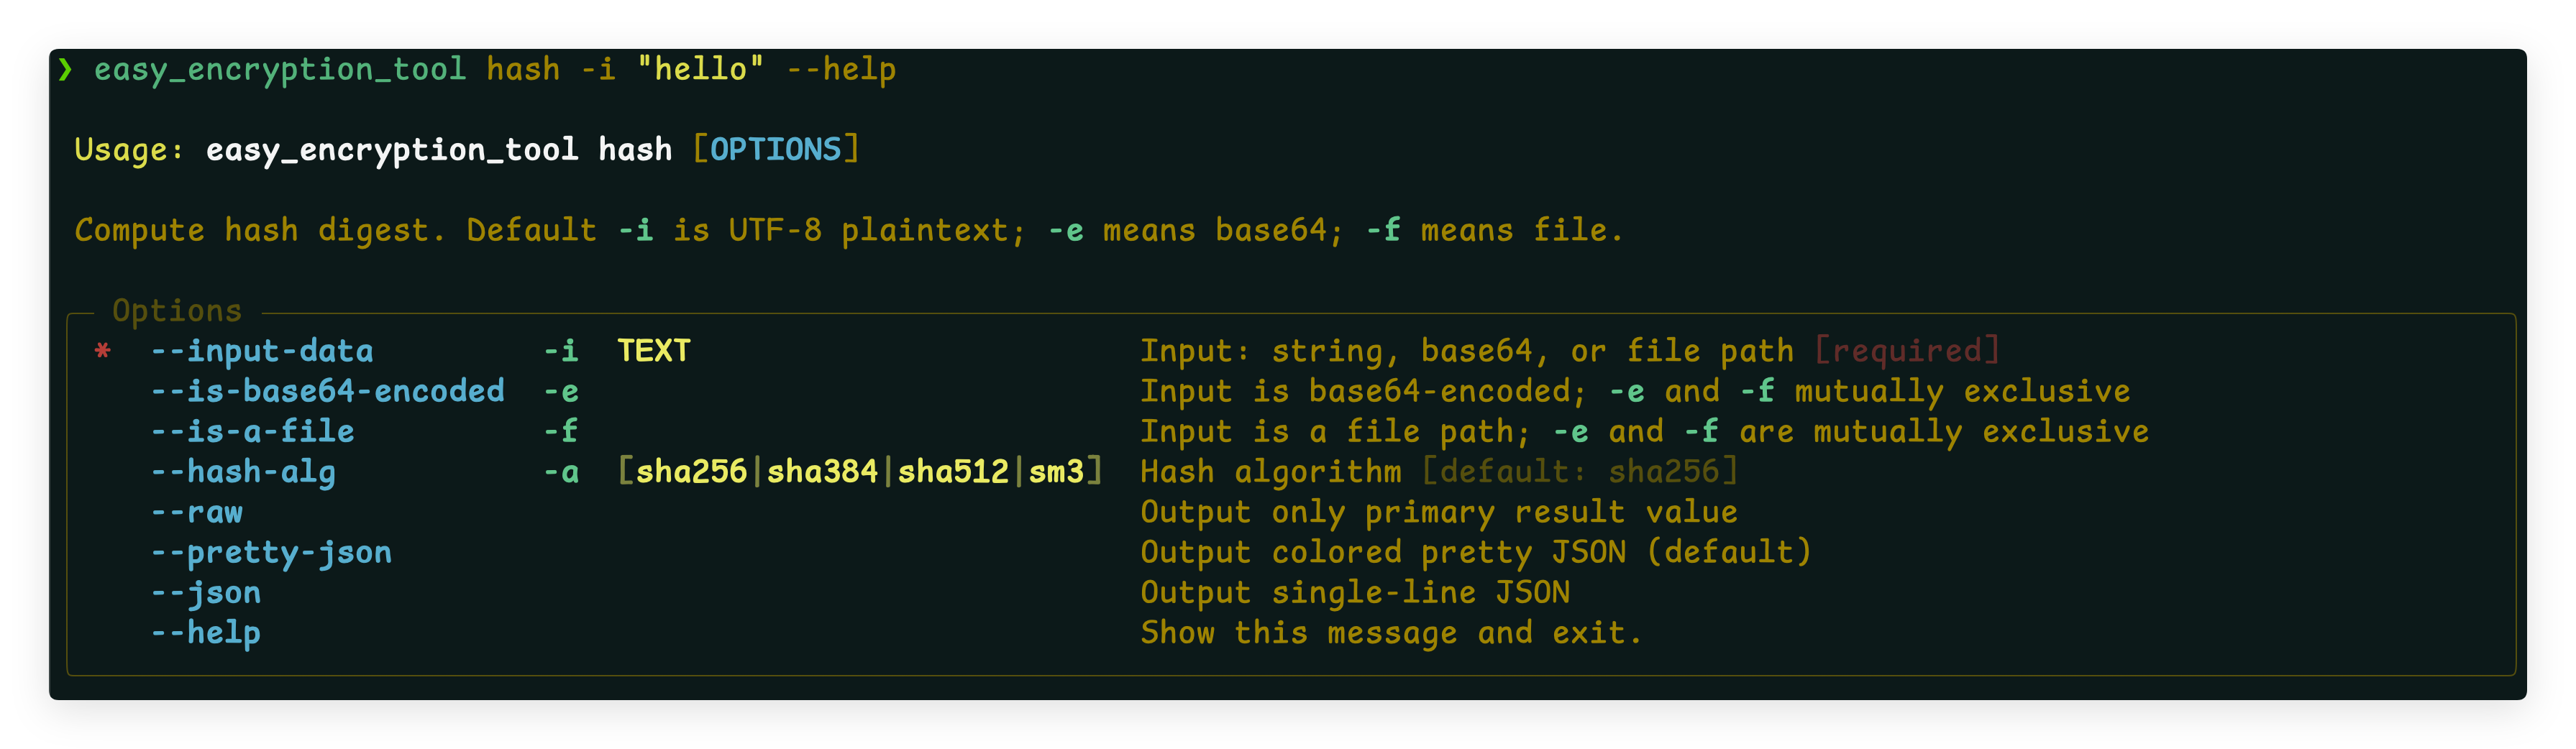This screenshot has width=2576, height=749.
Task: Click the "hello" argument in the command
Action: [x=701, y=69]
